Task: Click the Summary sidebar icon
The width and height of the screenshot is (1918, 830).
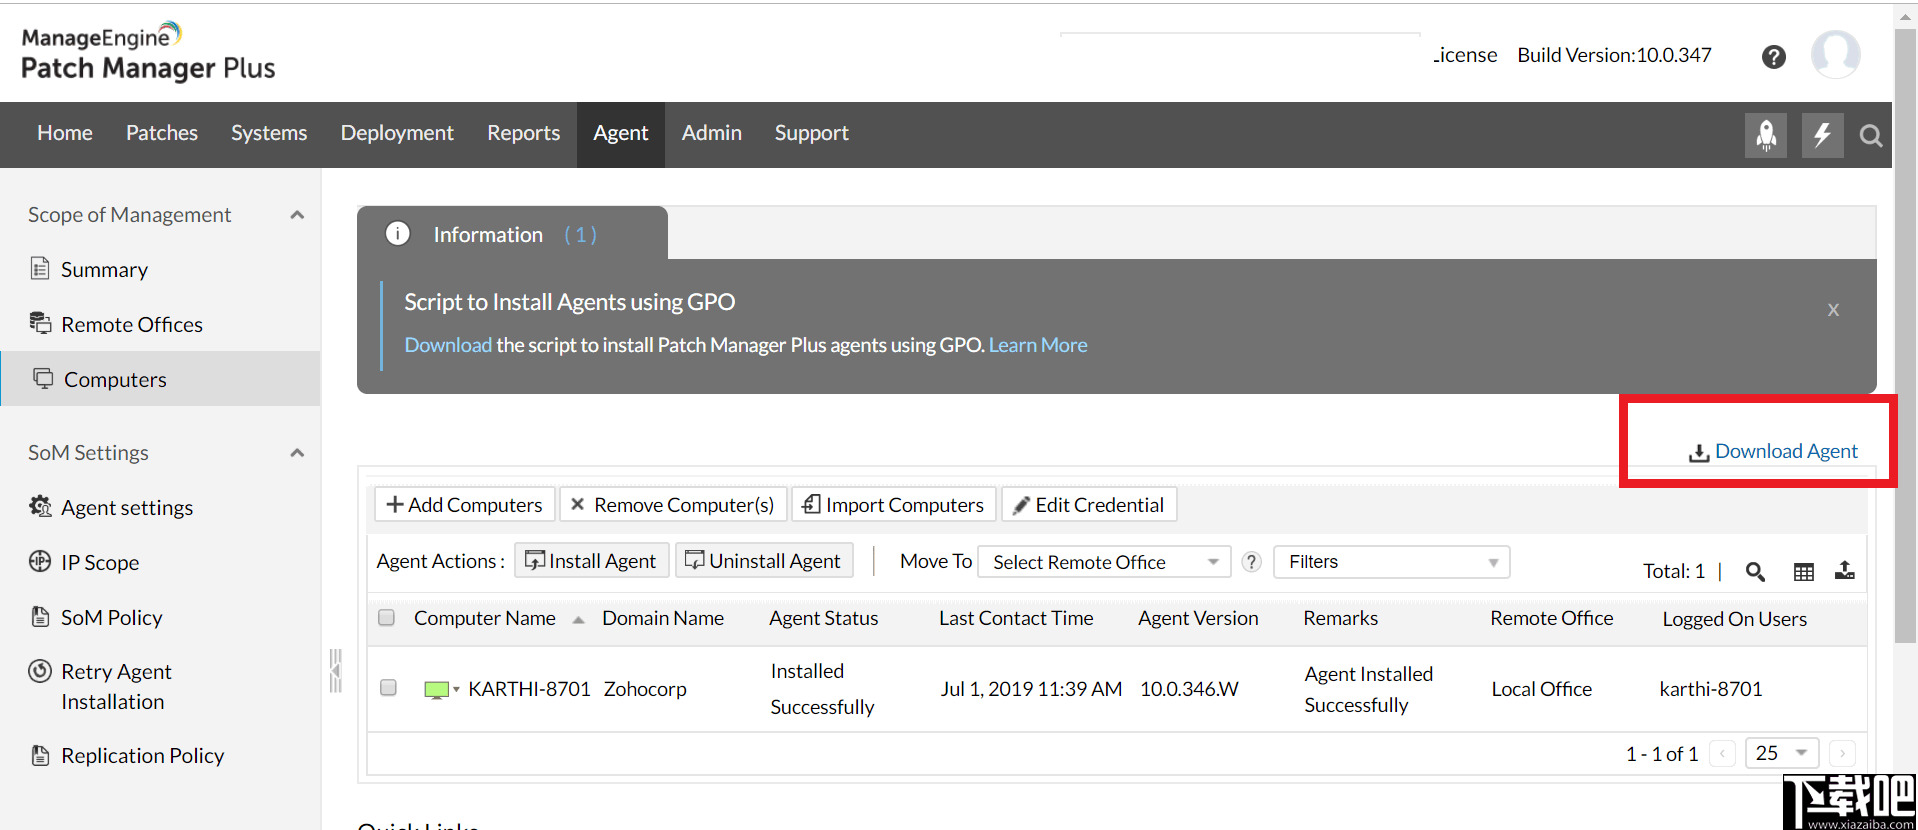Action: pyautogui.click(x=40, y=268)
